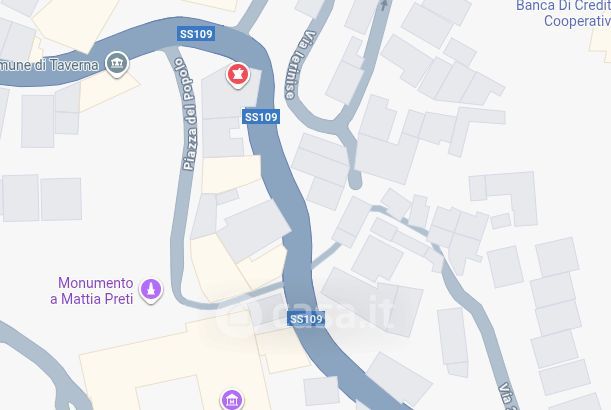Click the red pharmacy map marker
Image resolution: width=611 pixels, height=410 pixels.
tap(237, 76)
